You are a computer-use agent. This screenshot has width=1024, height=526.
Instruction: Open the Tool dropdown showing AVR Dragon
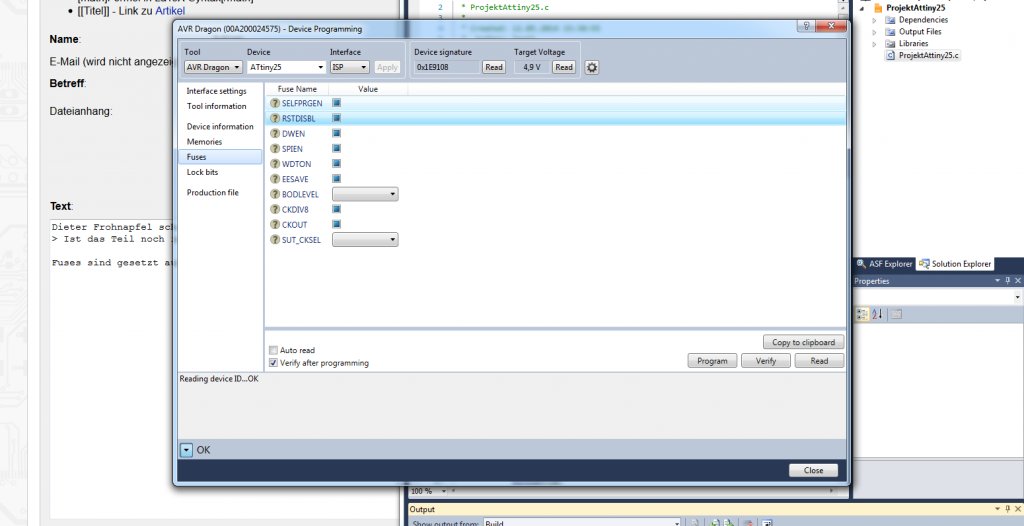pyautogui.click(x=213, y=67)
